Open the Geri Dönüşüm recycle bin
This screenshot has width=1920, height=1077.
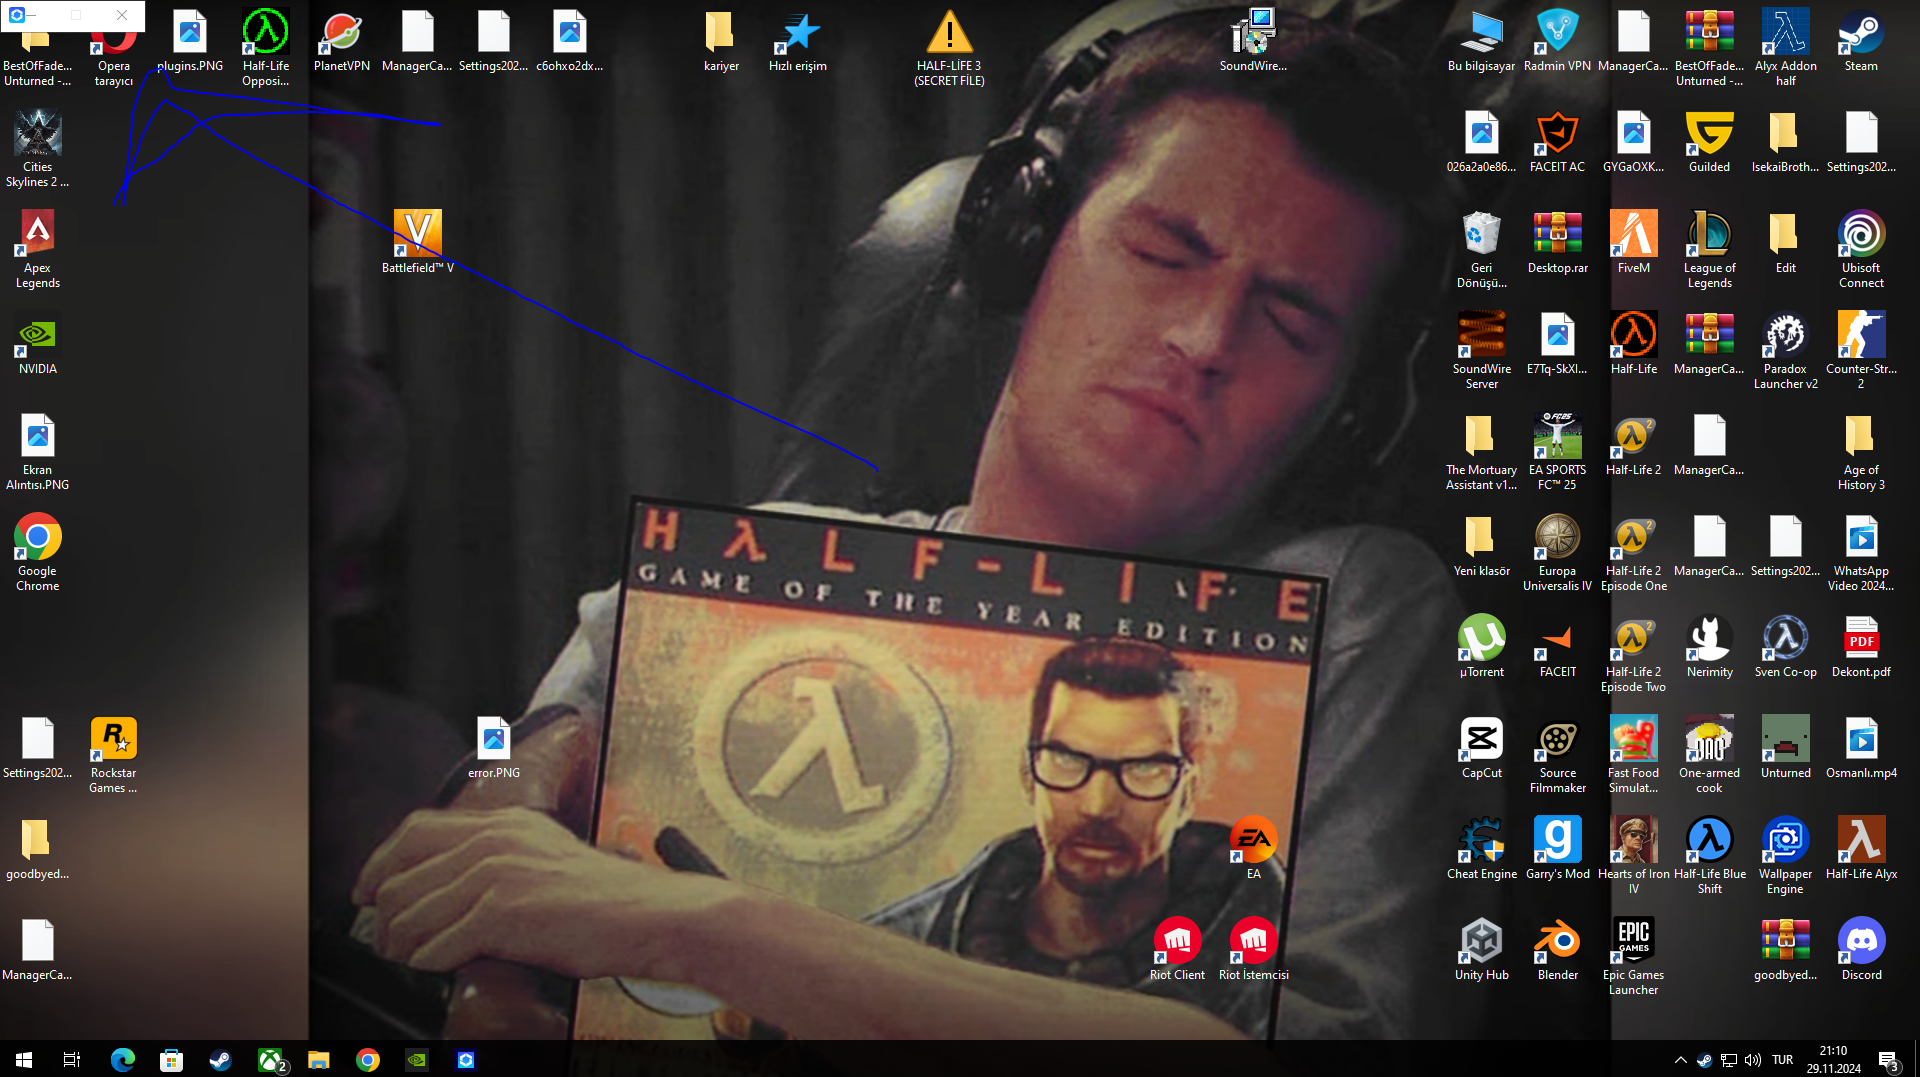[1481, 250]
